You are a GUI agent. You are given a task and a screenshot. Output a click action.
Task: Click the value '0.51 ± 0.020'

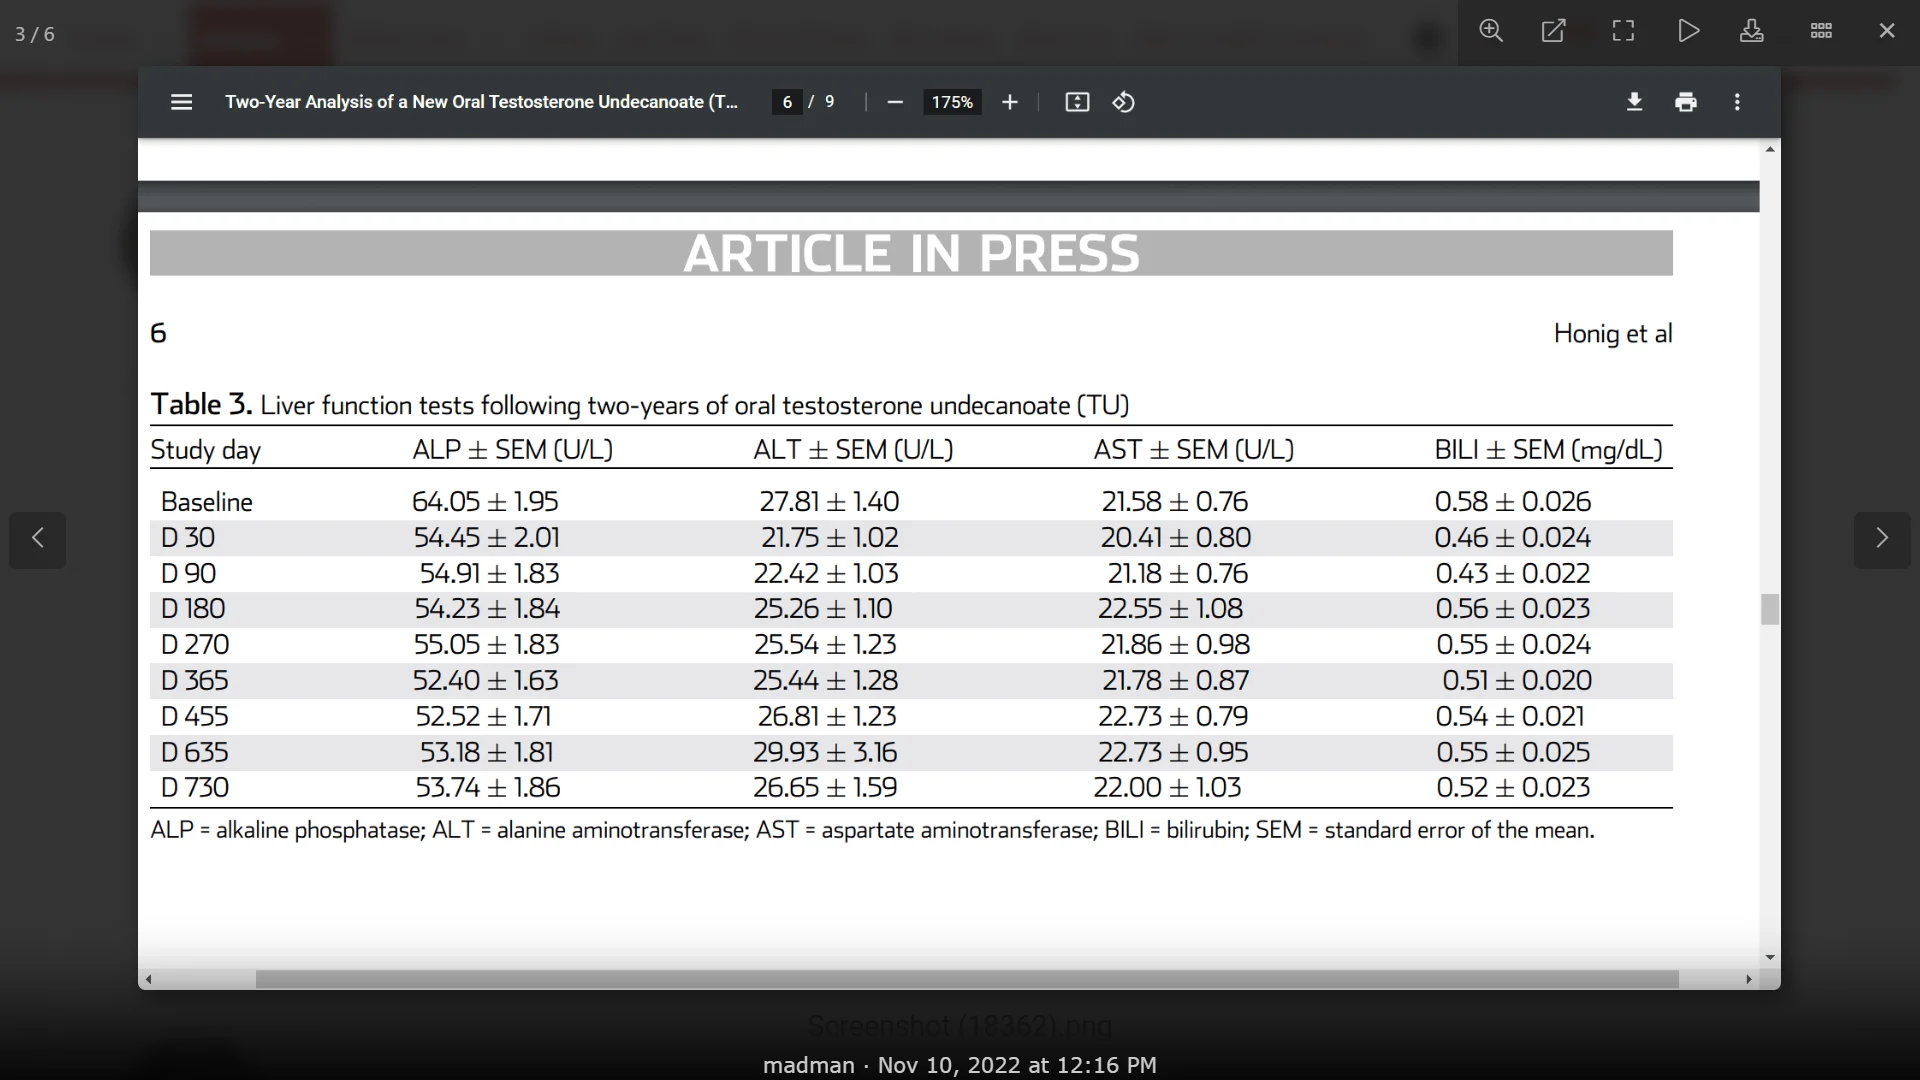coord(1517,681)
